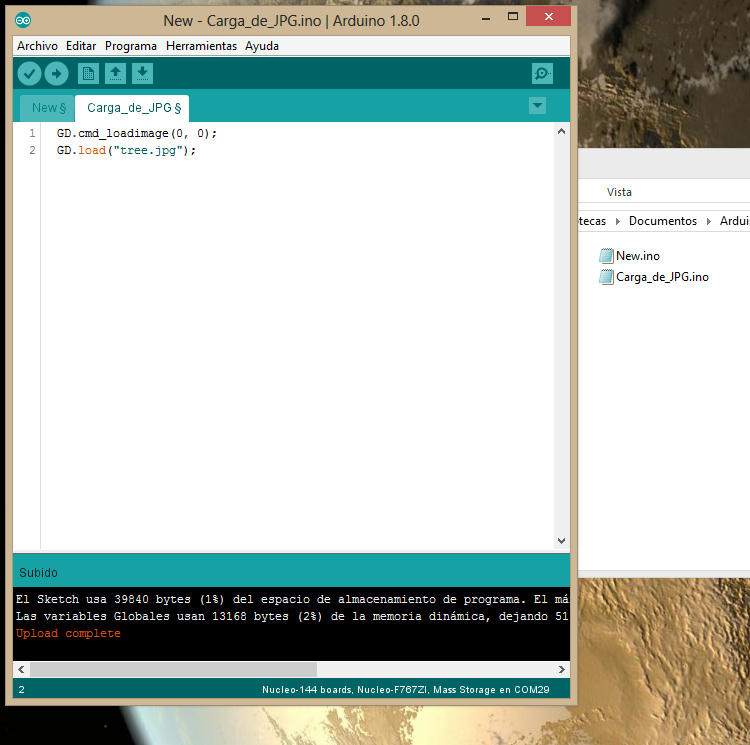Click the New.ino file icon in Explorer

(606, 256)
